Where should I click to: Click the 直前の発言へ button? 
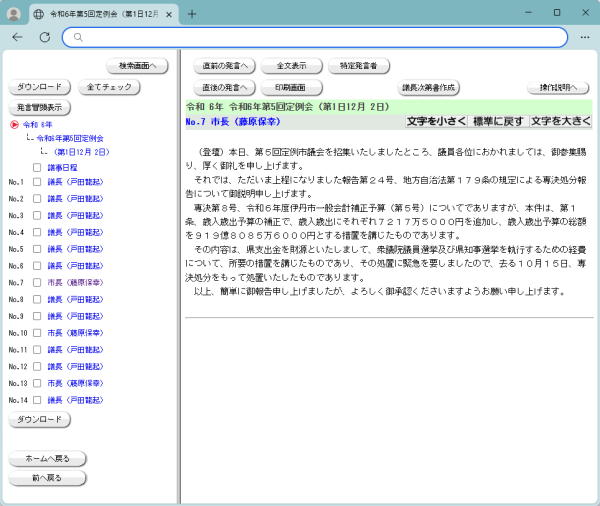pyautogui.click(x=225, y=66)
